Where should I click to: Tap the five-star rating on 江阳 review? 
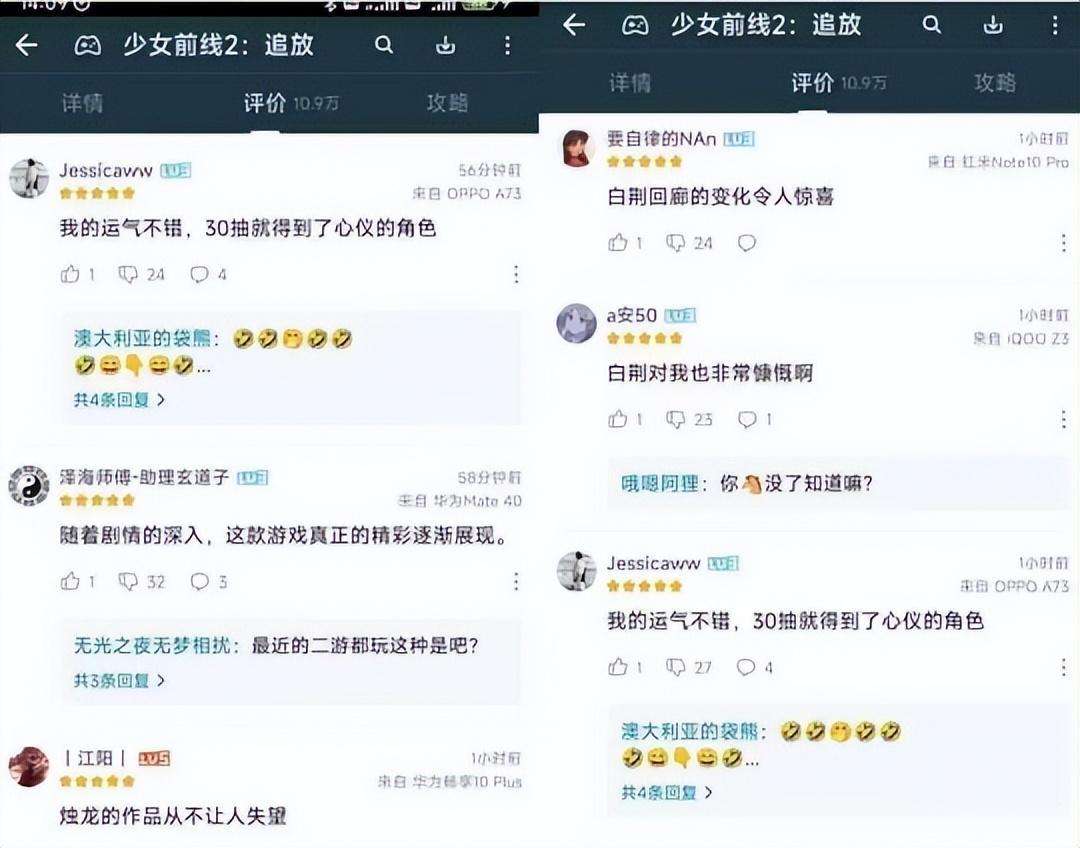click(97, 781)
